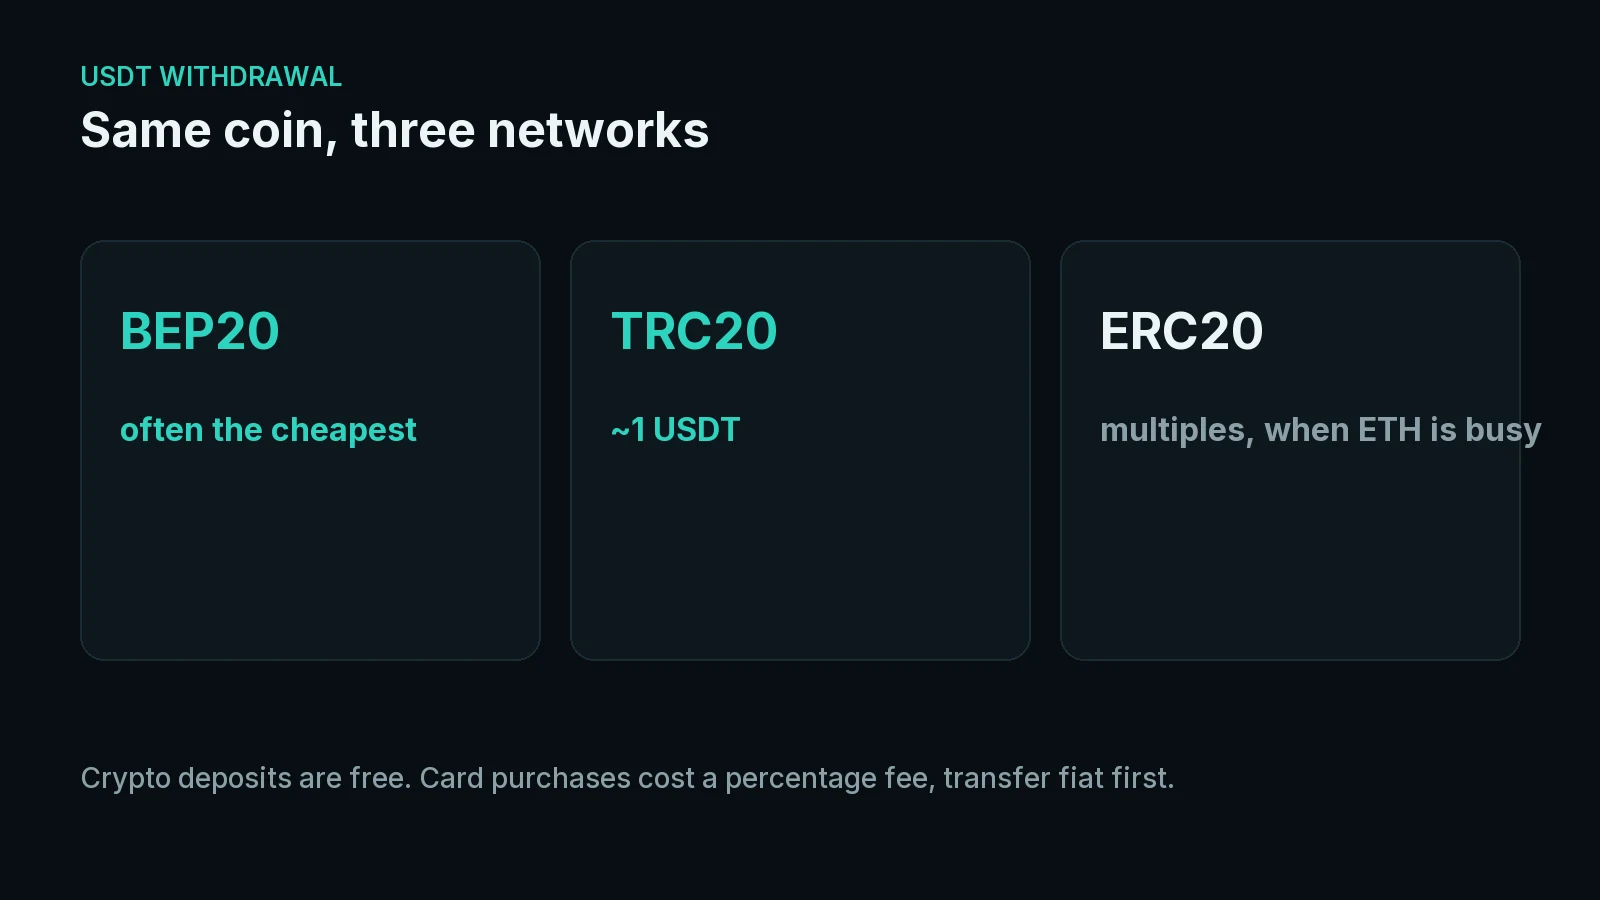Select the ERC20 card empty area
This screenshot has width=1600, height=900.
1290,555
